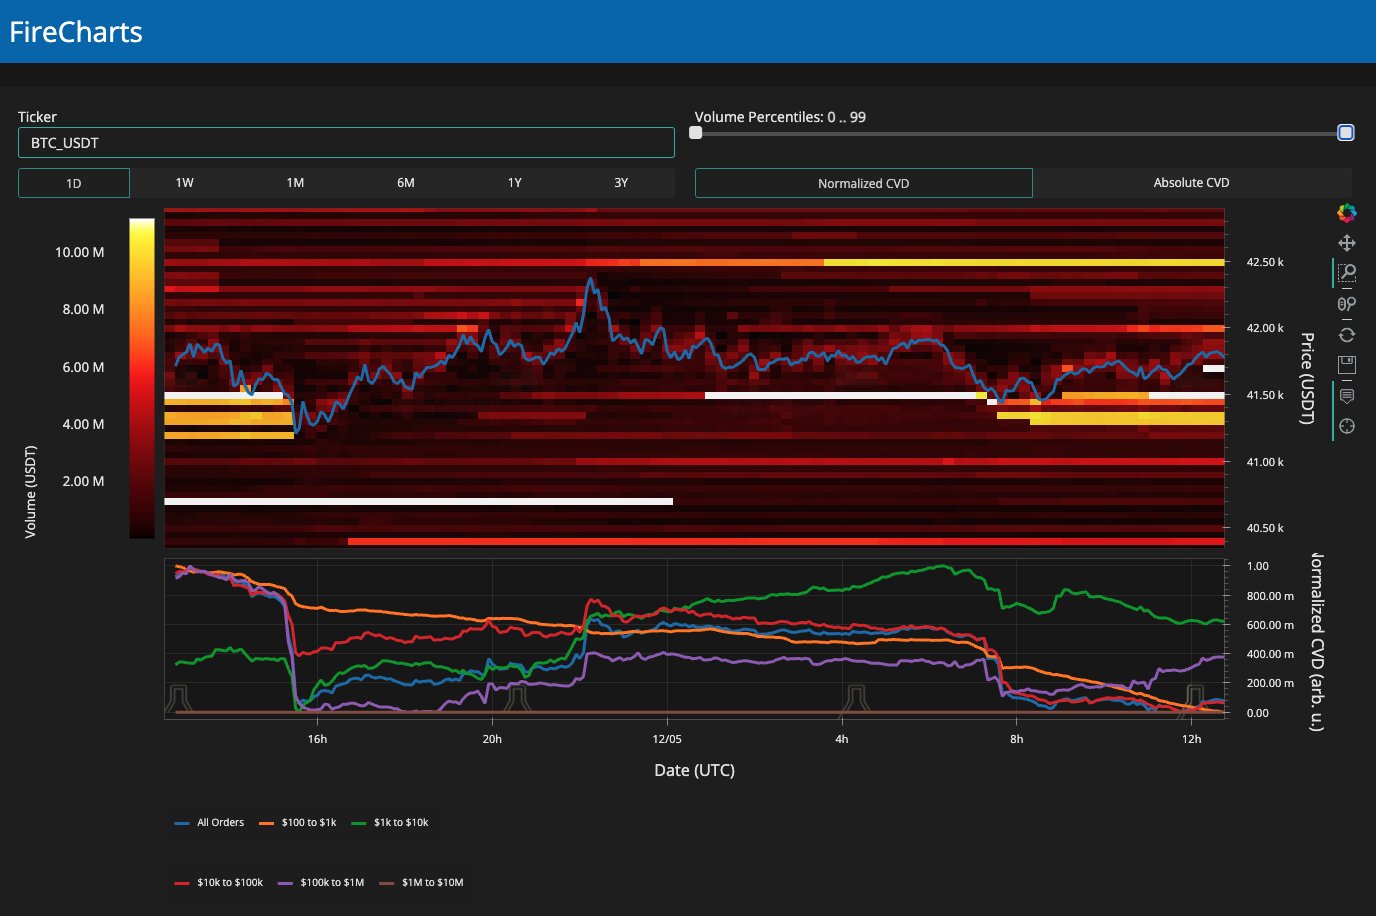Enable the Wheel Zoom tool

point(1347,304)
